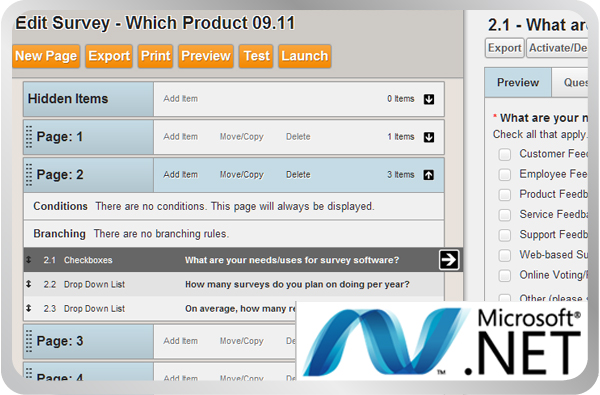Collapse Page 2 with the up arrow
The width and height of the screenshot is (600, 395).
[x=429, y=175]
